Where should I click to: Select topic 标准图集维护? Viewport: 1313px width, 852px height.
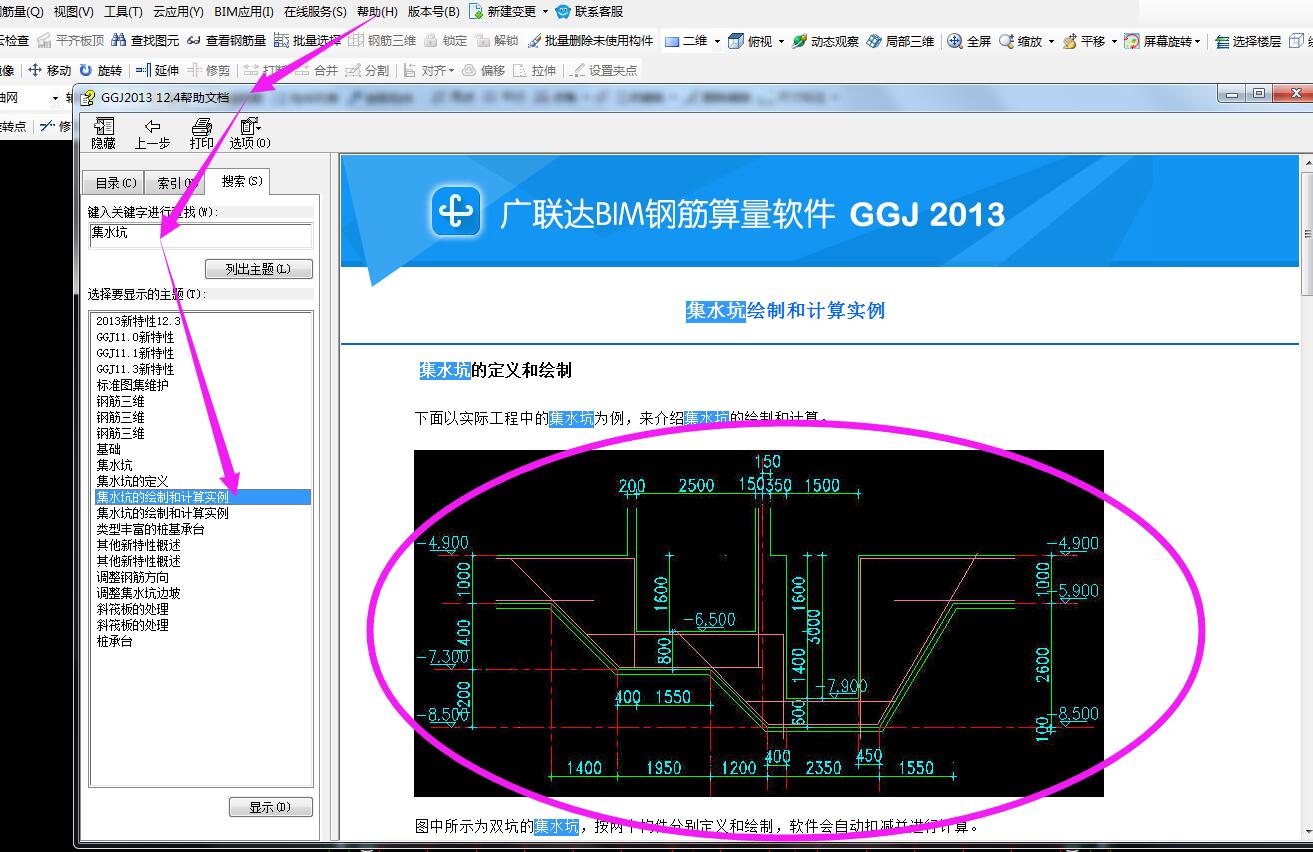(x=132, y=385)
